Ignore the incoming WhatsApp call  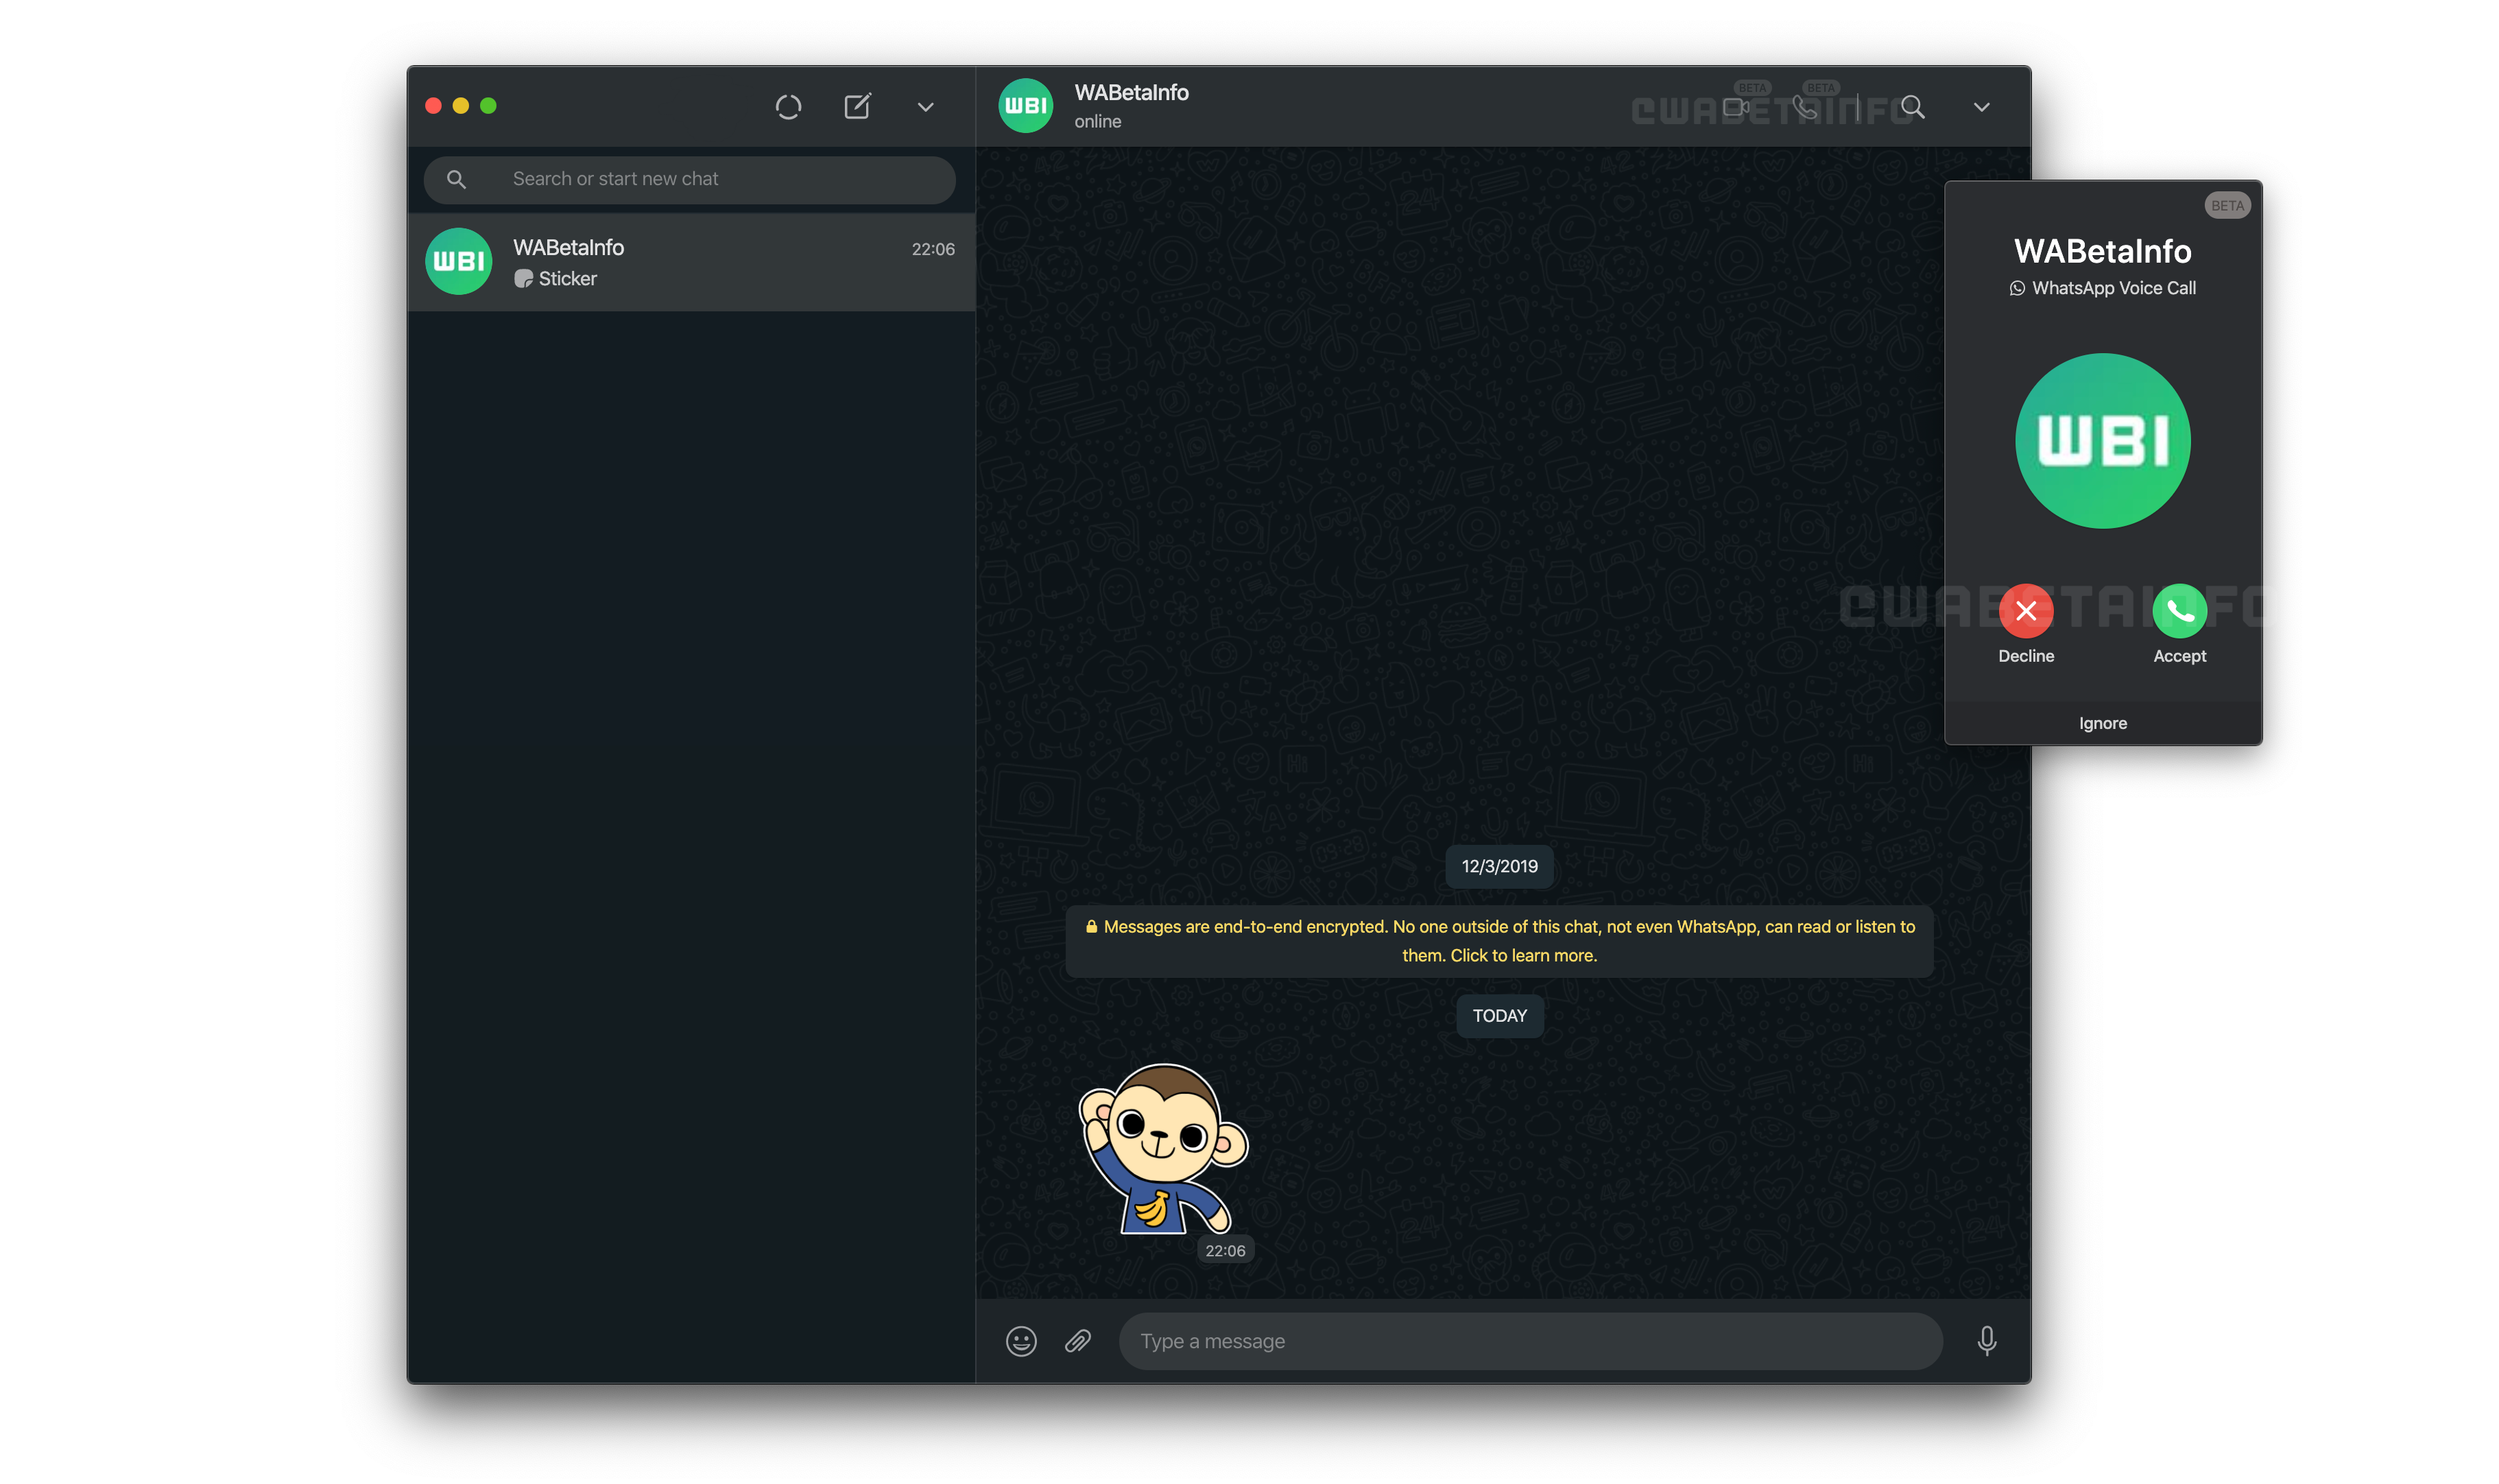tap(2103, 723)
